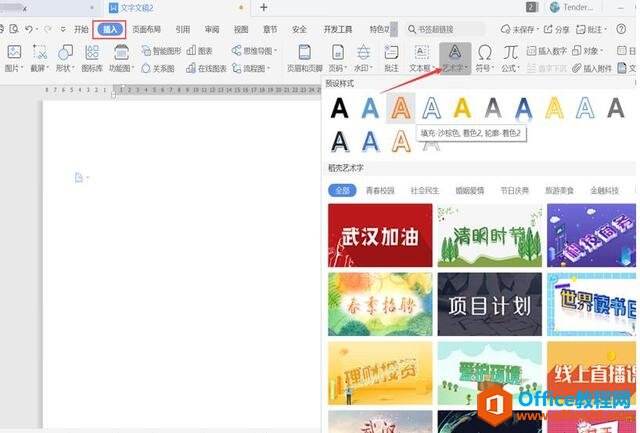
Task: Filter art text by 青春校园 category
Action: (x=380, y=190)
